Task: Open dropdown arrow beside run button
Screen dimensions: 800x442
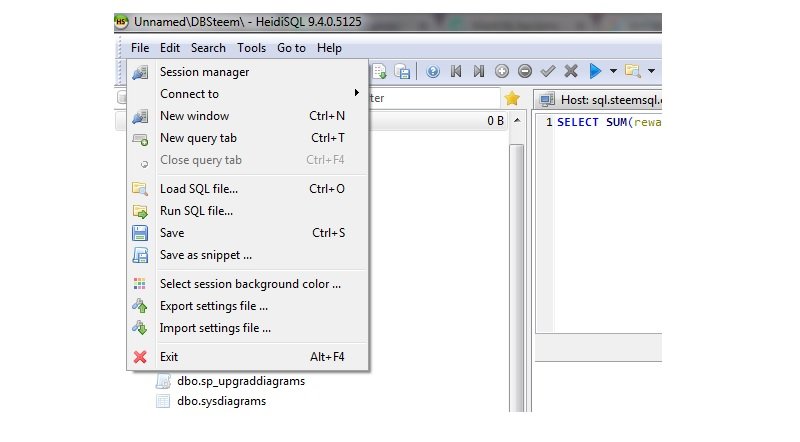Action: pyautogui.click(x=613, y=71)
